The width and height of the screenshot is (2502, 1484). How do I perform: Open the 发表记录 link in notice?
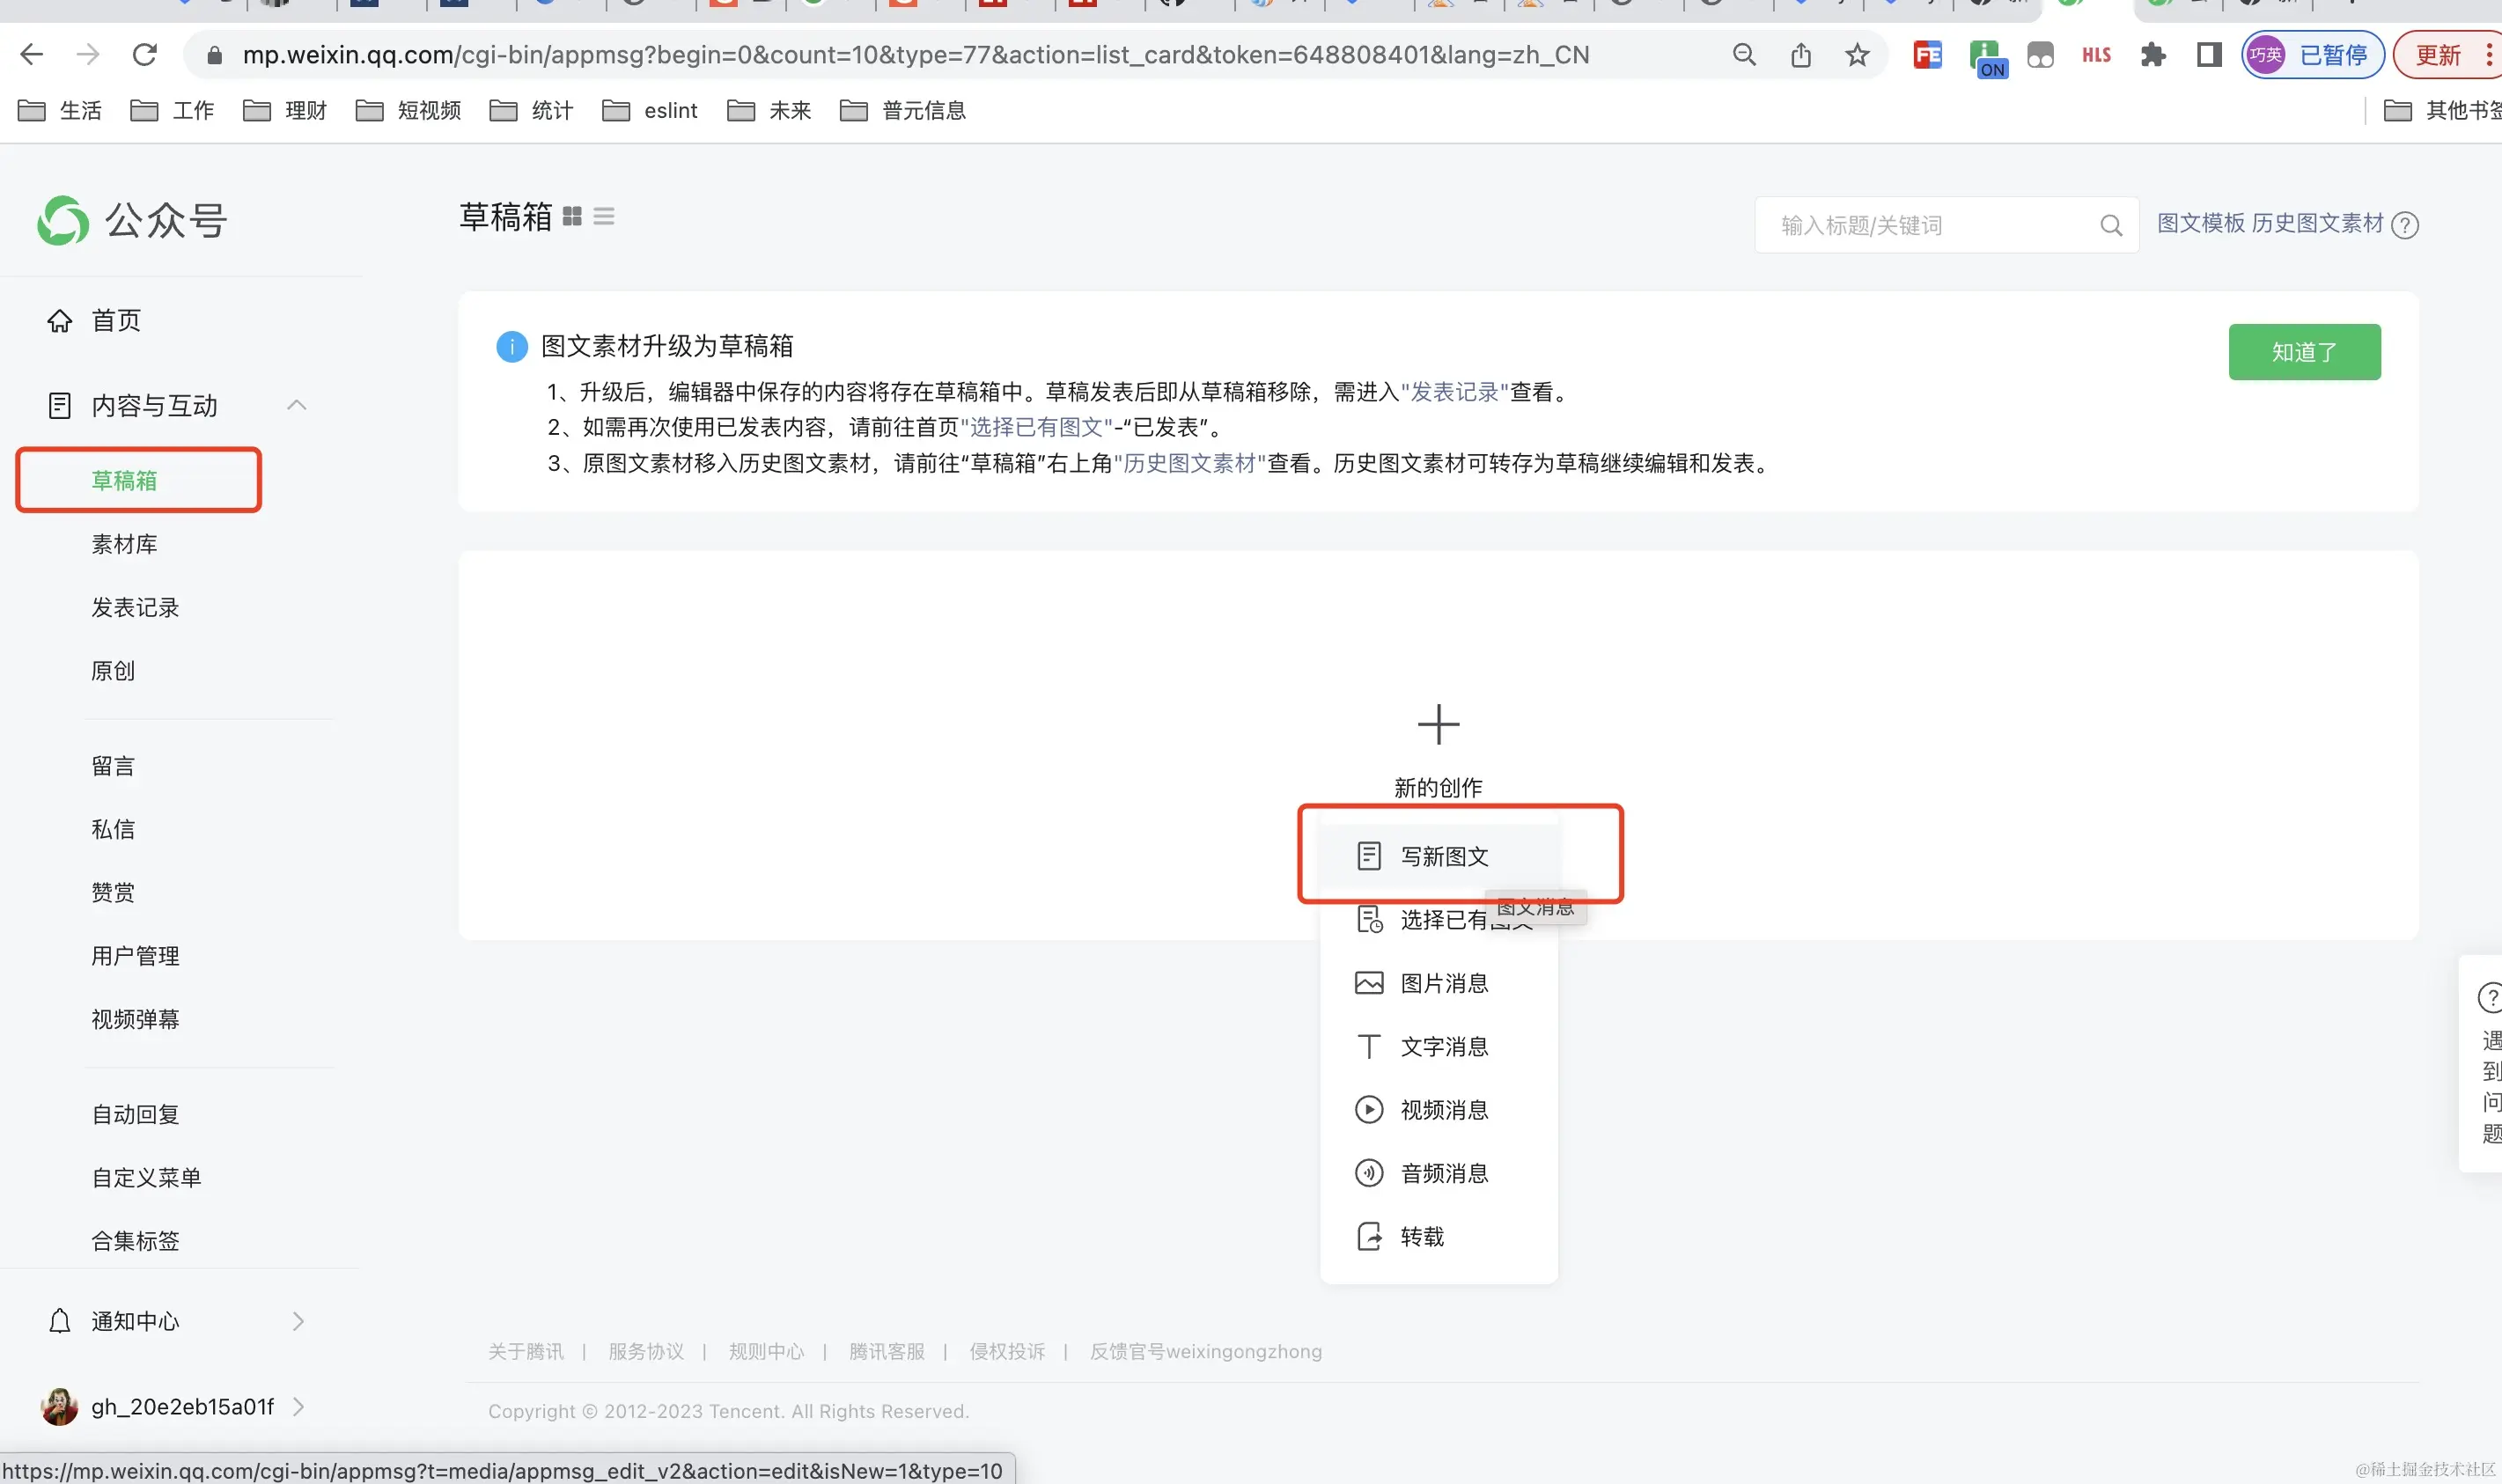1454,392
